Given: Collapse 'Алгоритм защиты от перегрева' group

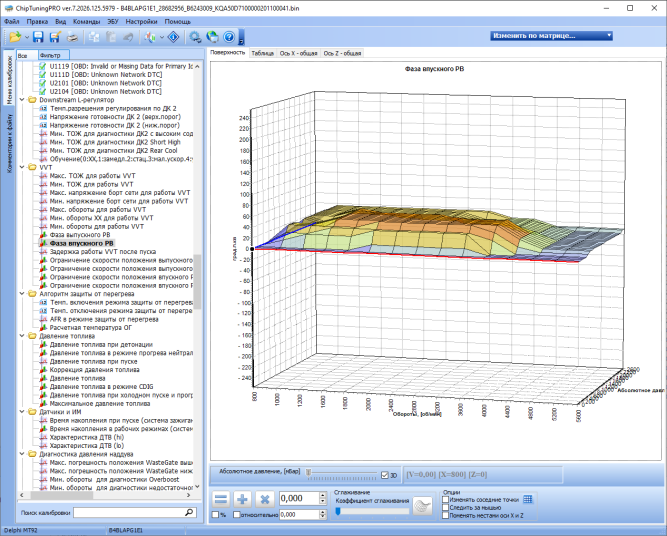Looking at the screenshot, I should (22, 294).
